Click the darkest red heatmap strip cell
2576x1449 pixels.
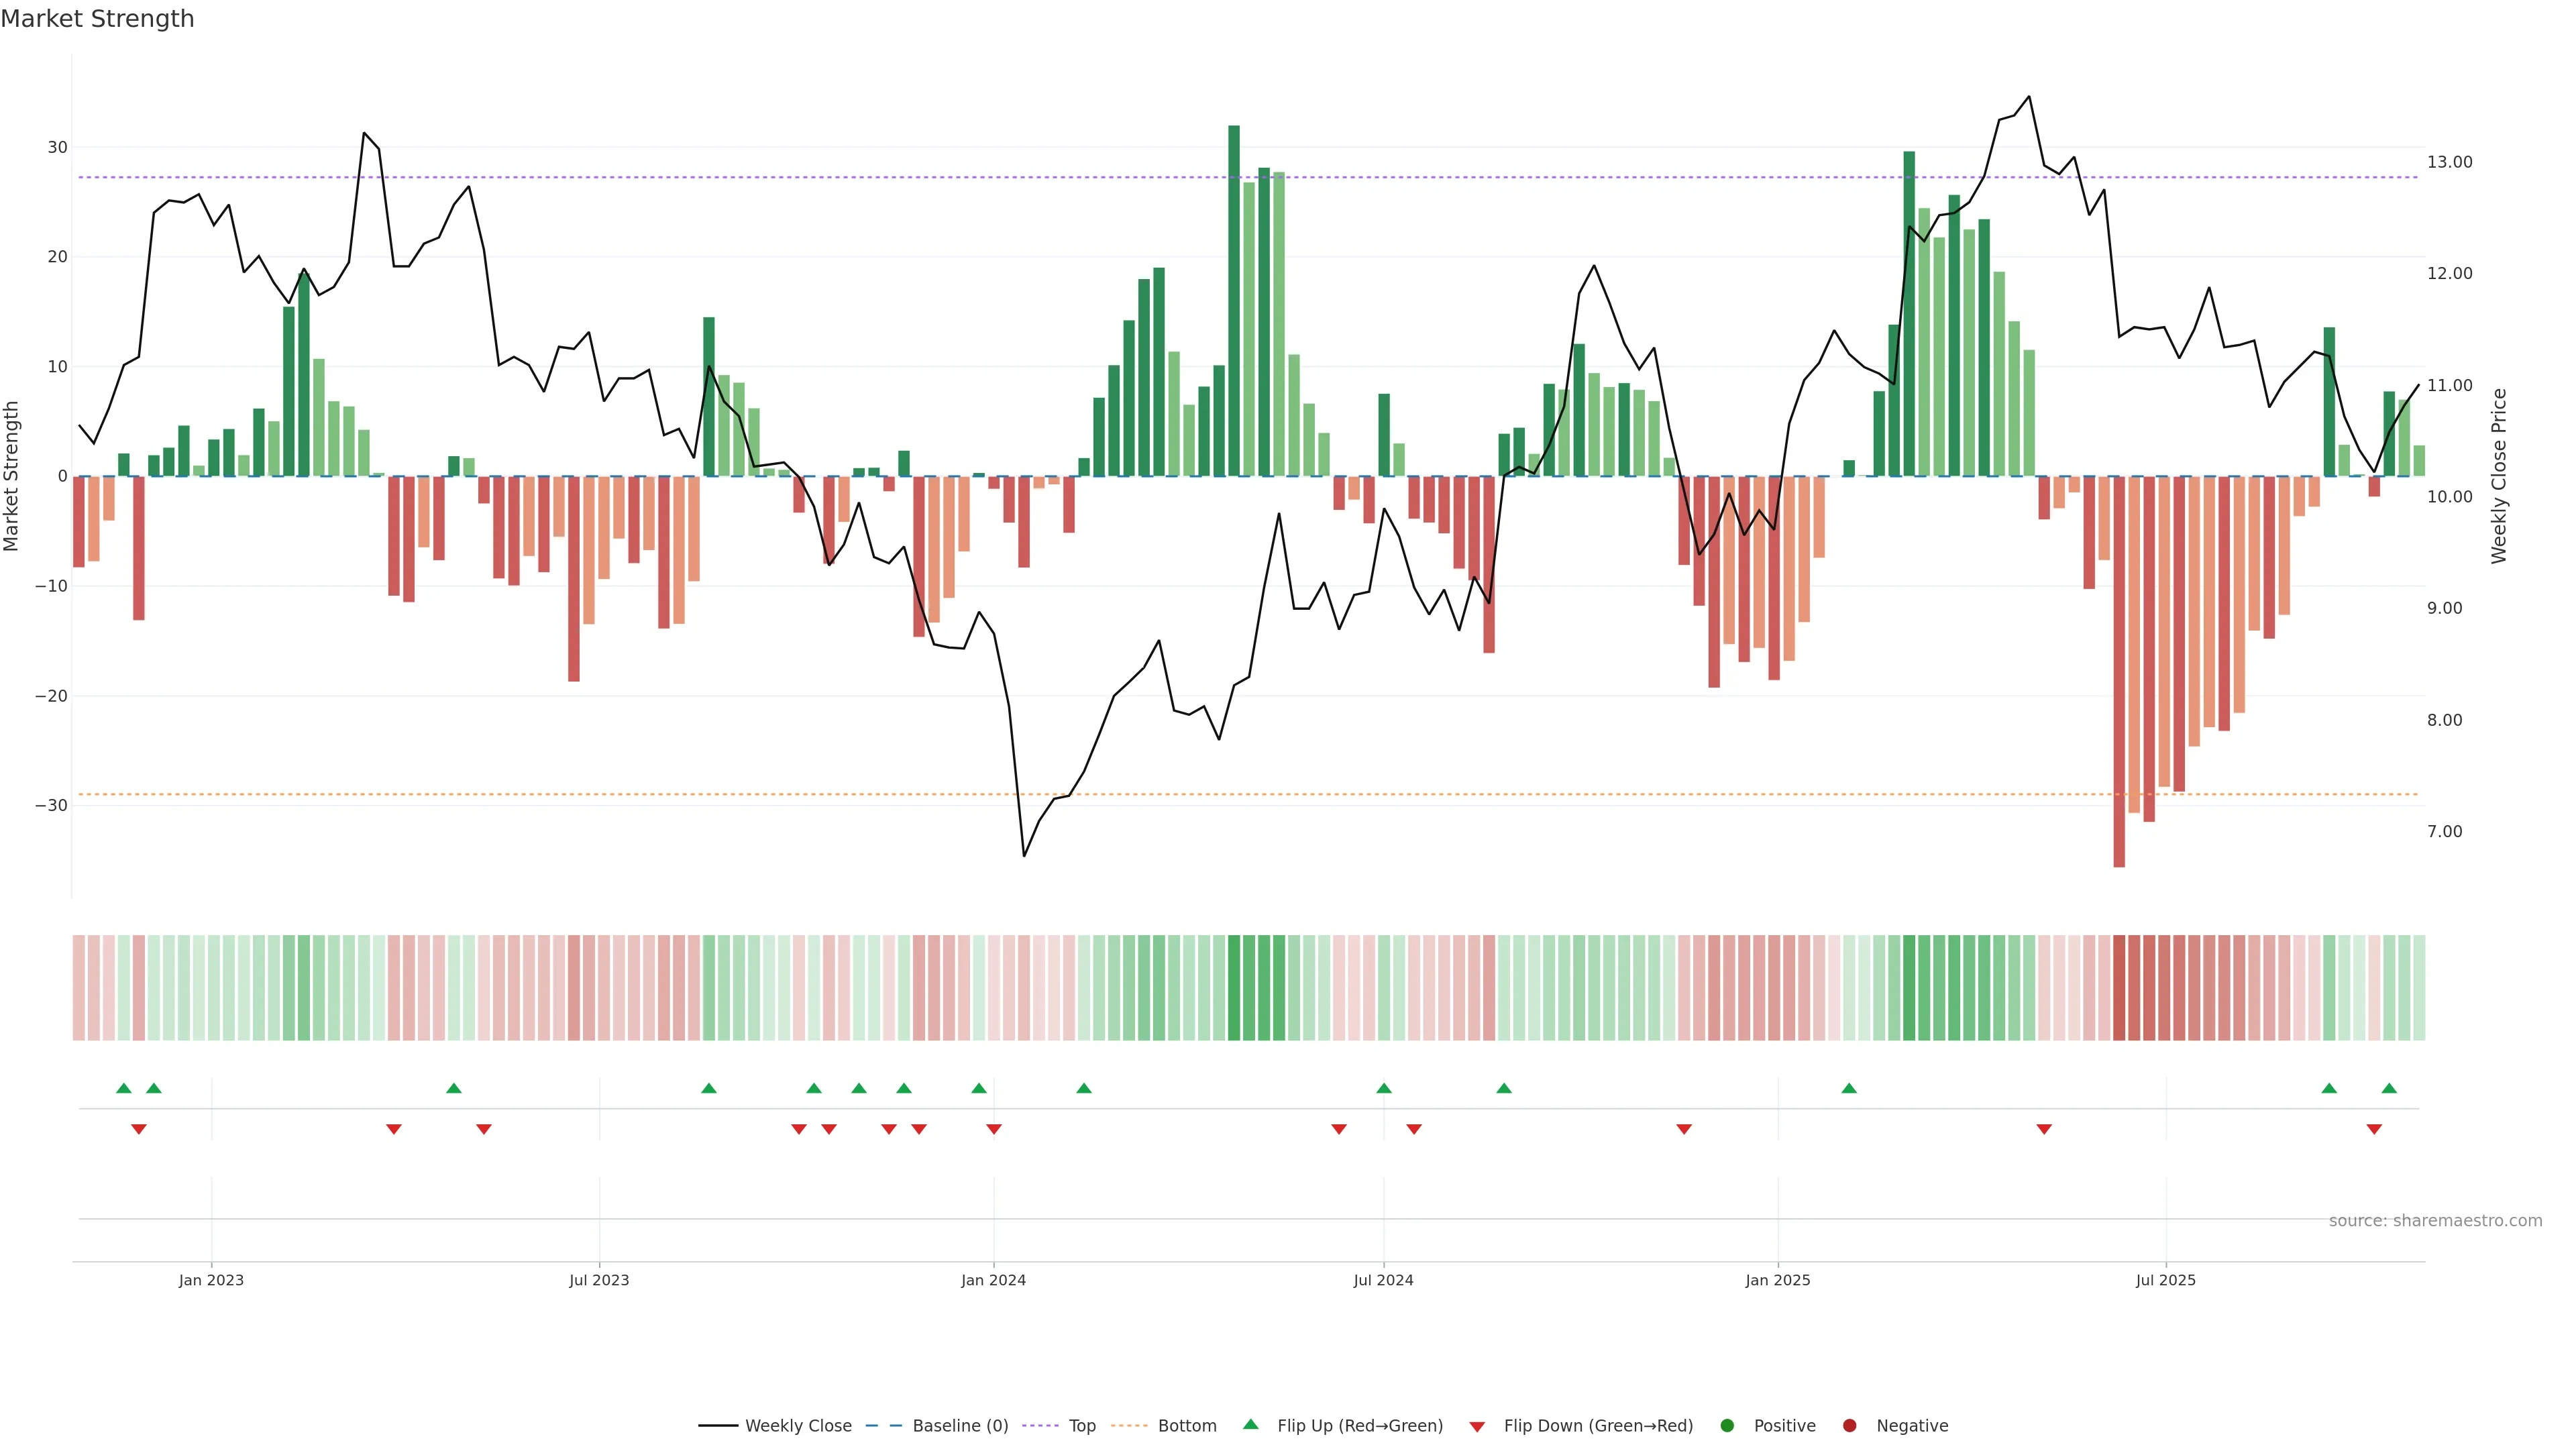click(2119, 988)
